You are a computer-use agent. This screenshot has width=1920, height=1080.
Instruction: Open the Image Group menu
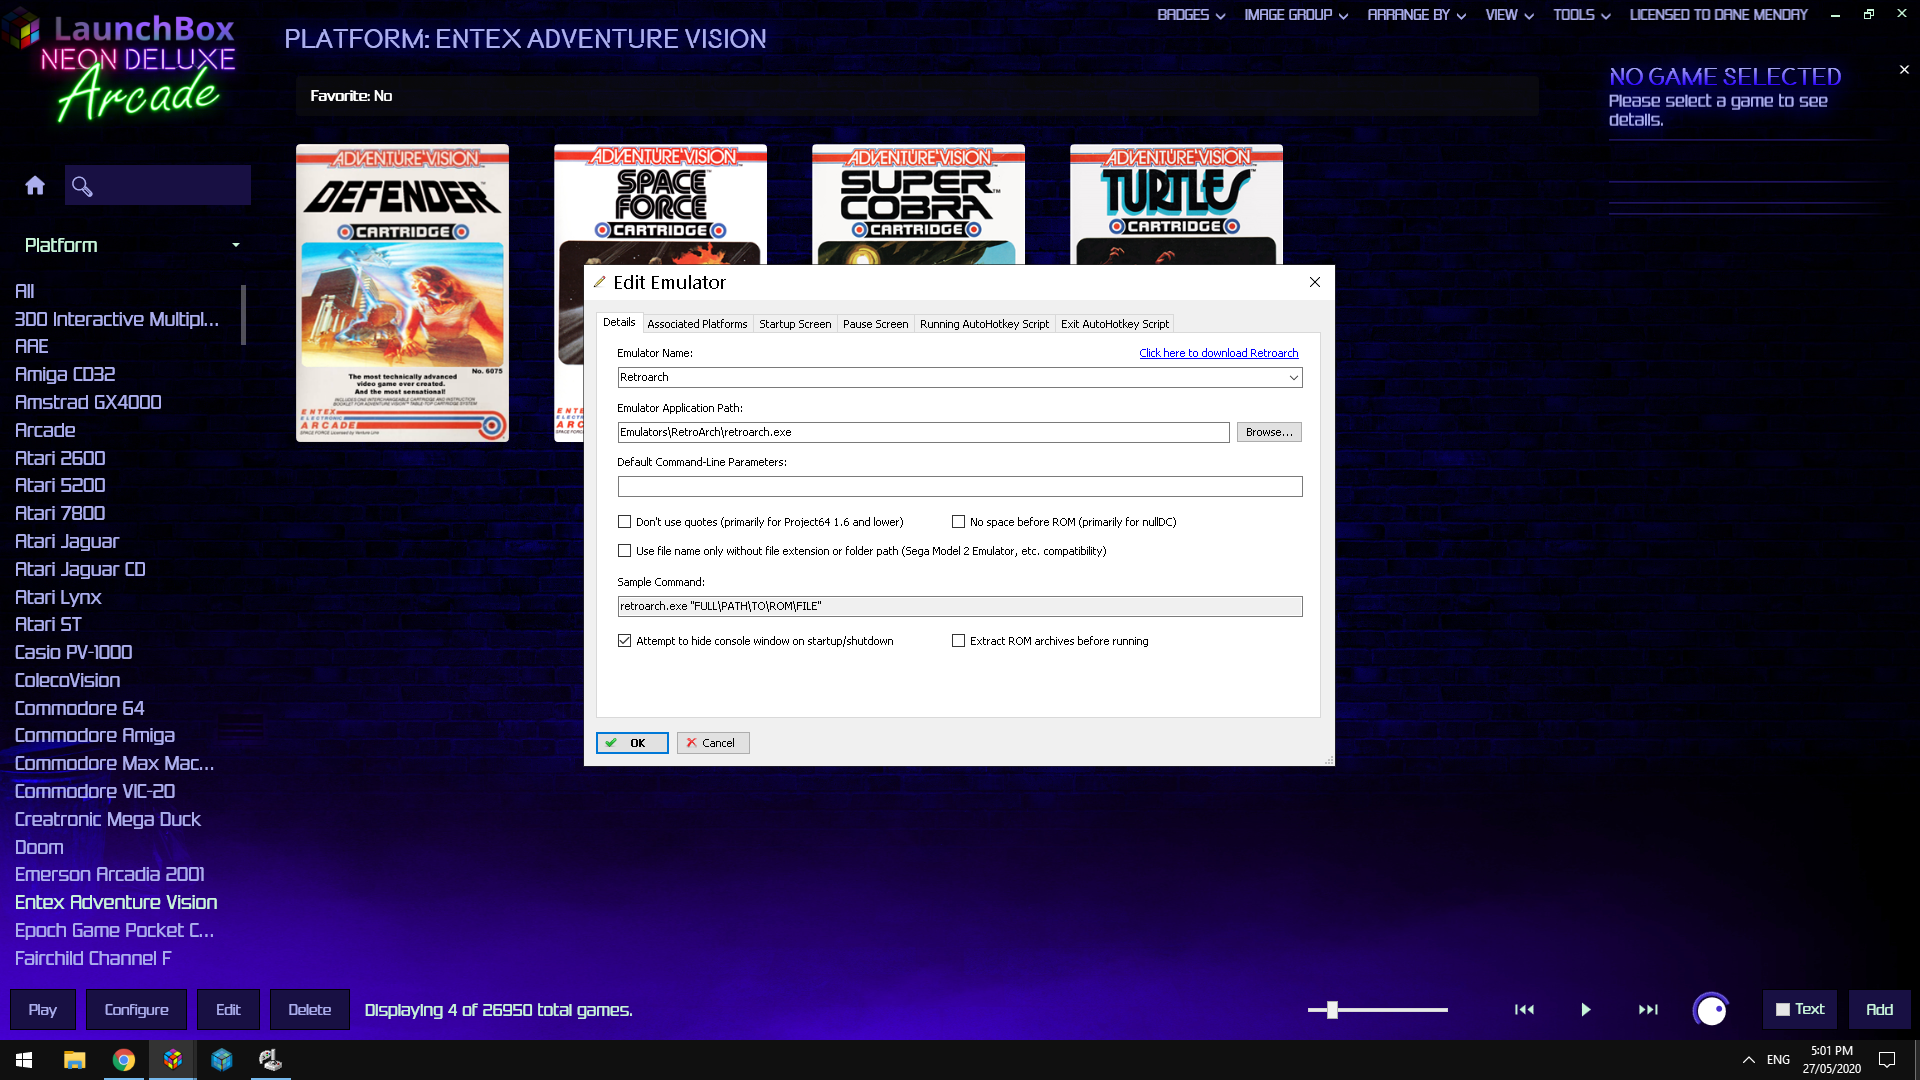[1296, 15]
